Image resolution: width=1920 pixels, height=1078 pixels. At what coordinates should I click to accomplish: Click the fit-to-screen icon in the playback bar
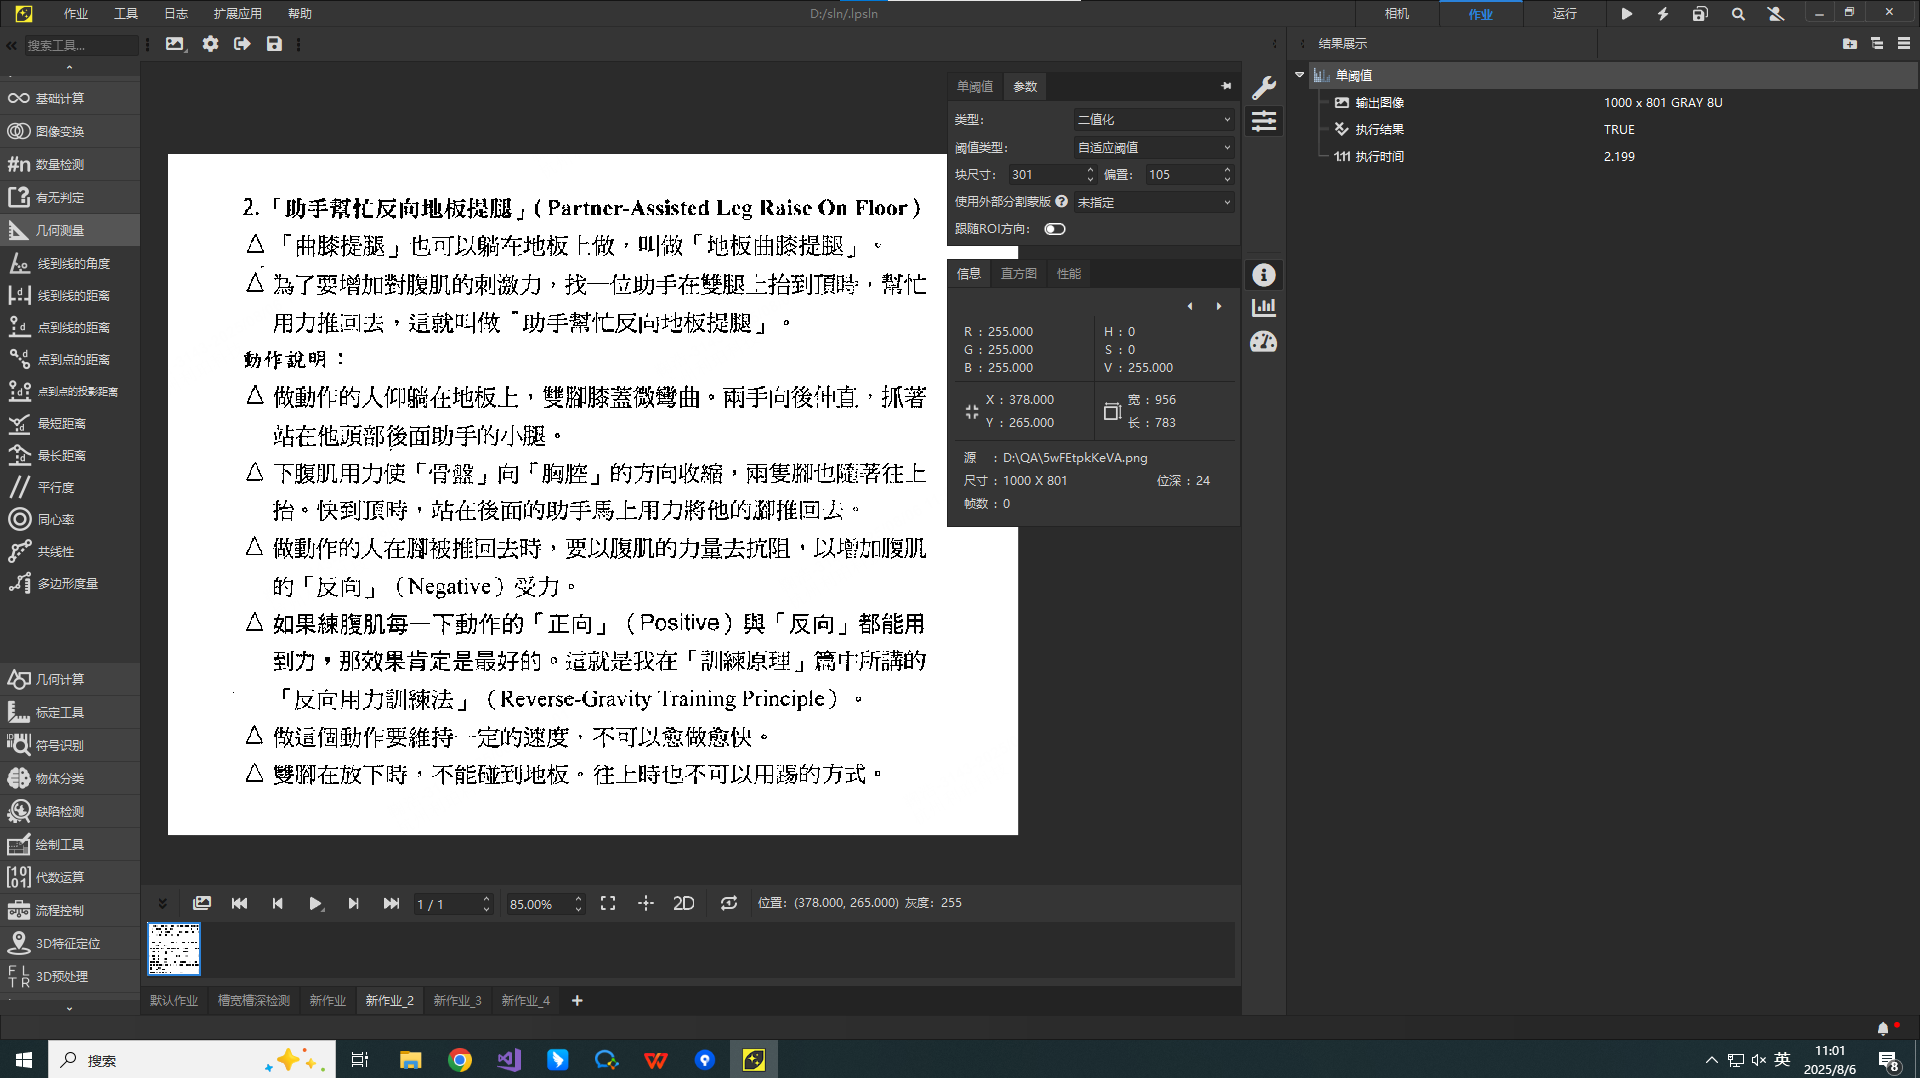[607, 903]
